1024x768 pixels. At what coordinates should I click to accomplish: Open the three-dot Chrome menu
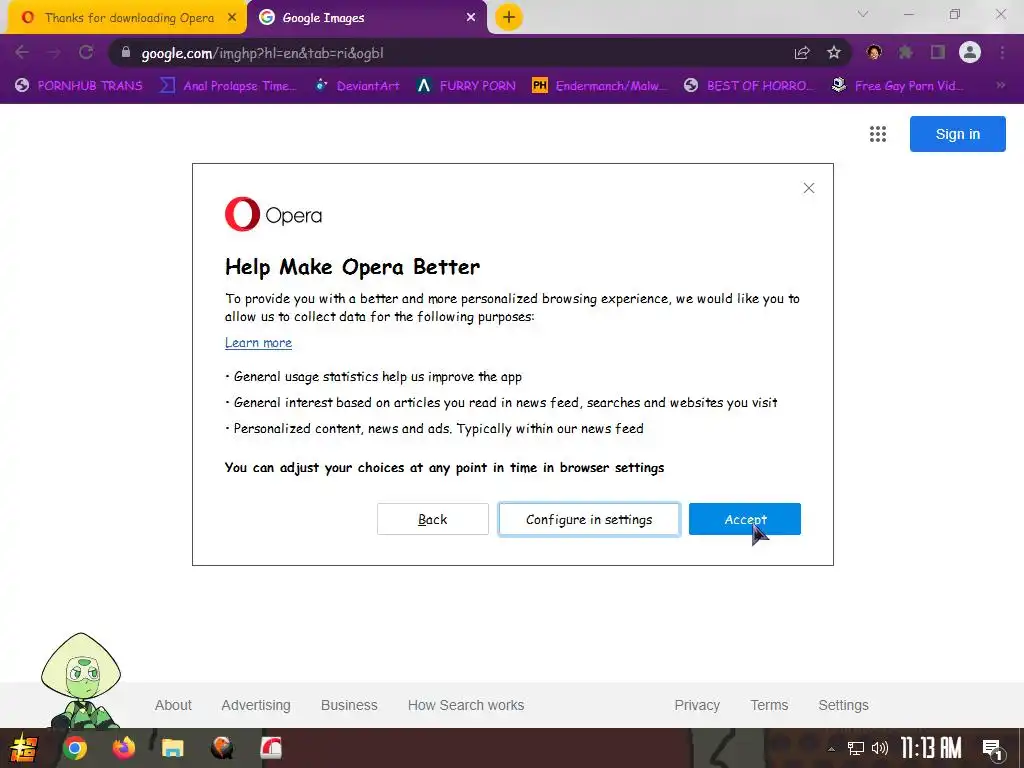click(1002, 52)
